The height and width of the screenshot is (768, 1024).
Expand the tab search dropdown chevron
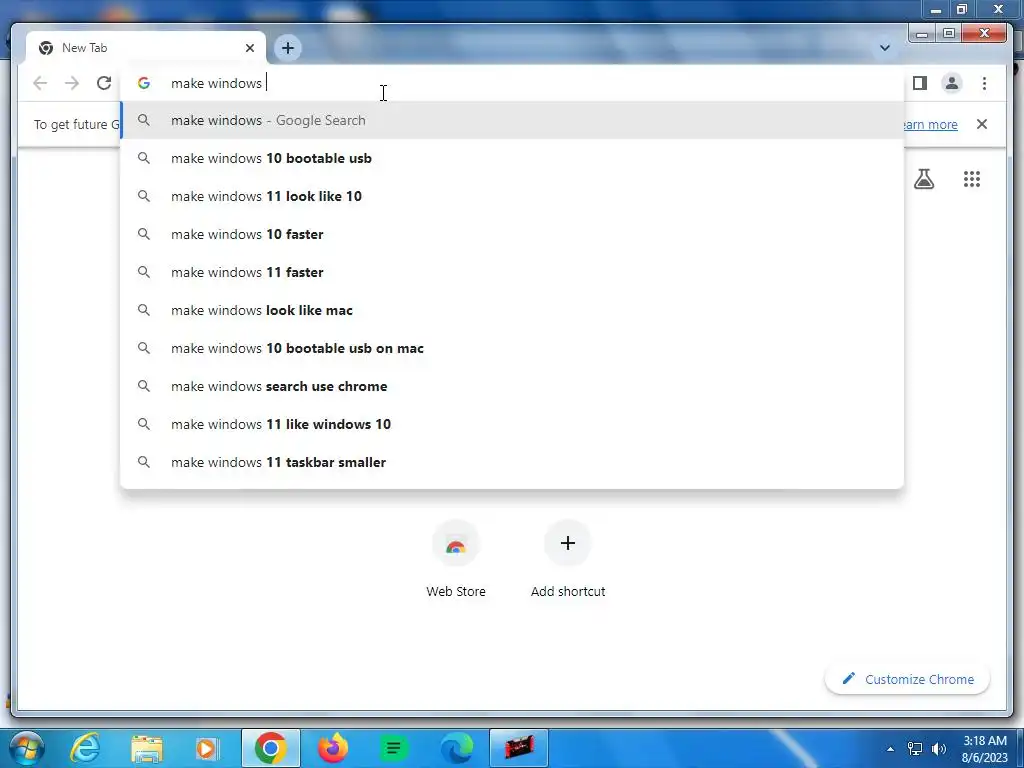pyautogui.click(x=884, y=48)
